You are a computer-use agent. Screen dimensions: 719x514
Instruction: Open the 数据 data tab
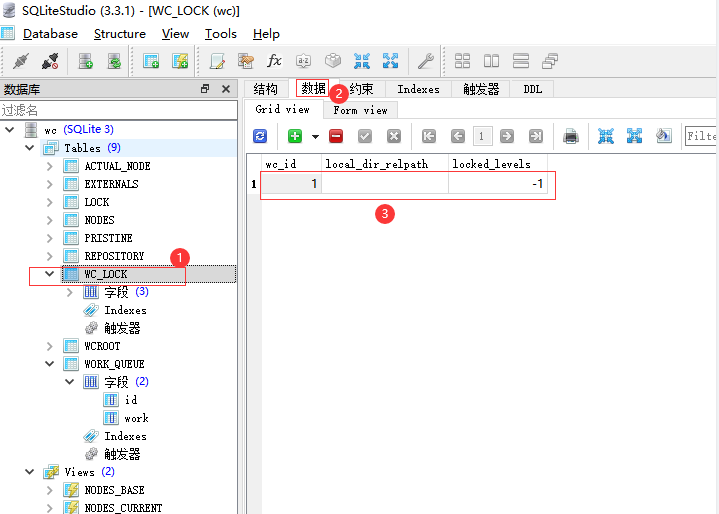[313, 89]
